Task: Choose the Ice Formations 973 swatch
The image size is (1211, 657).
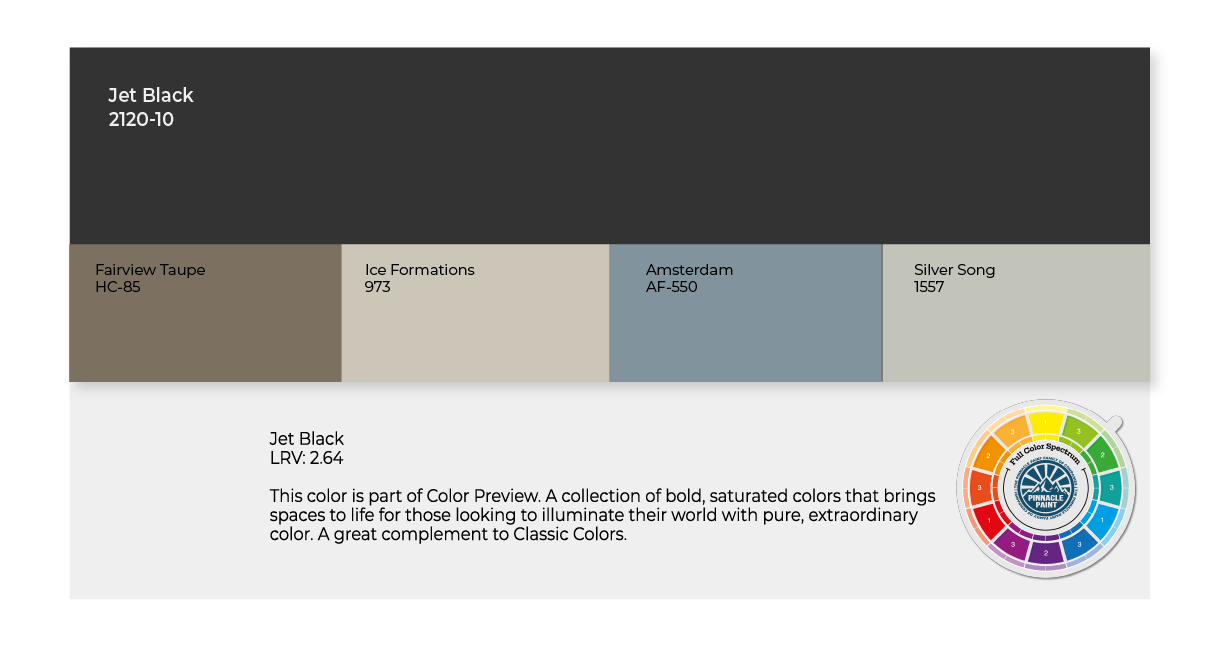Action: (x=475, y=330)
